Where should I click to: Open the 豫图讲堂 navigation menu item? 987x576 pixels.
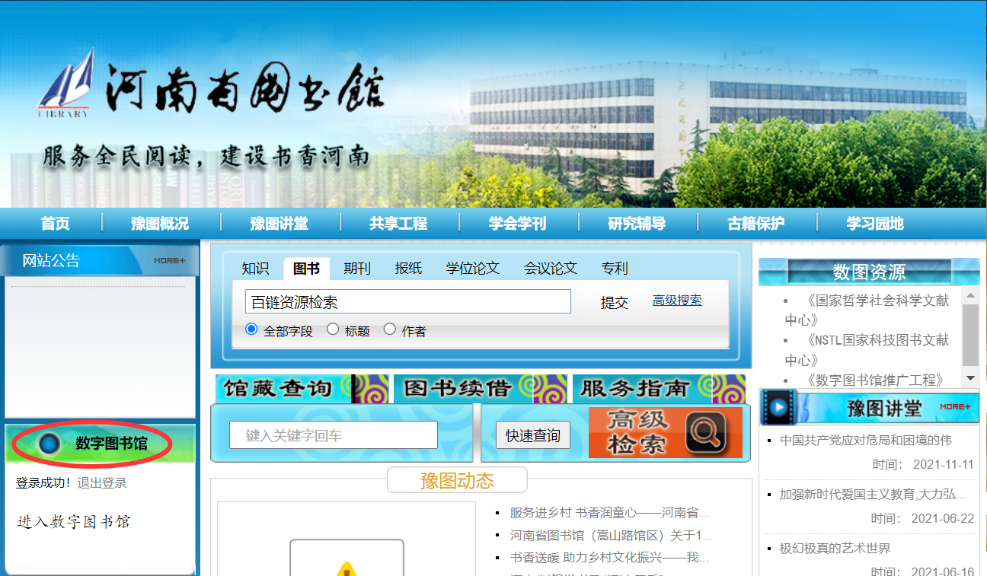click(x=279, y=223)
